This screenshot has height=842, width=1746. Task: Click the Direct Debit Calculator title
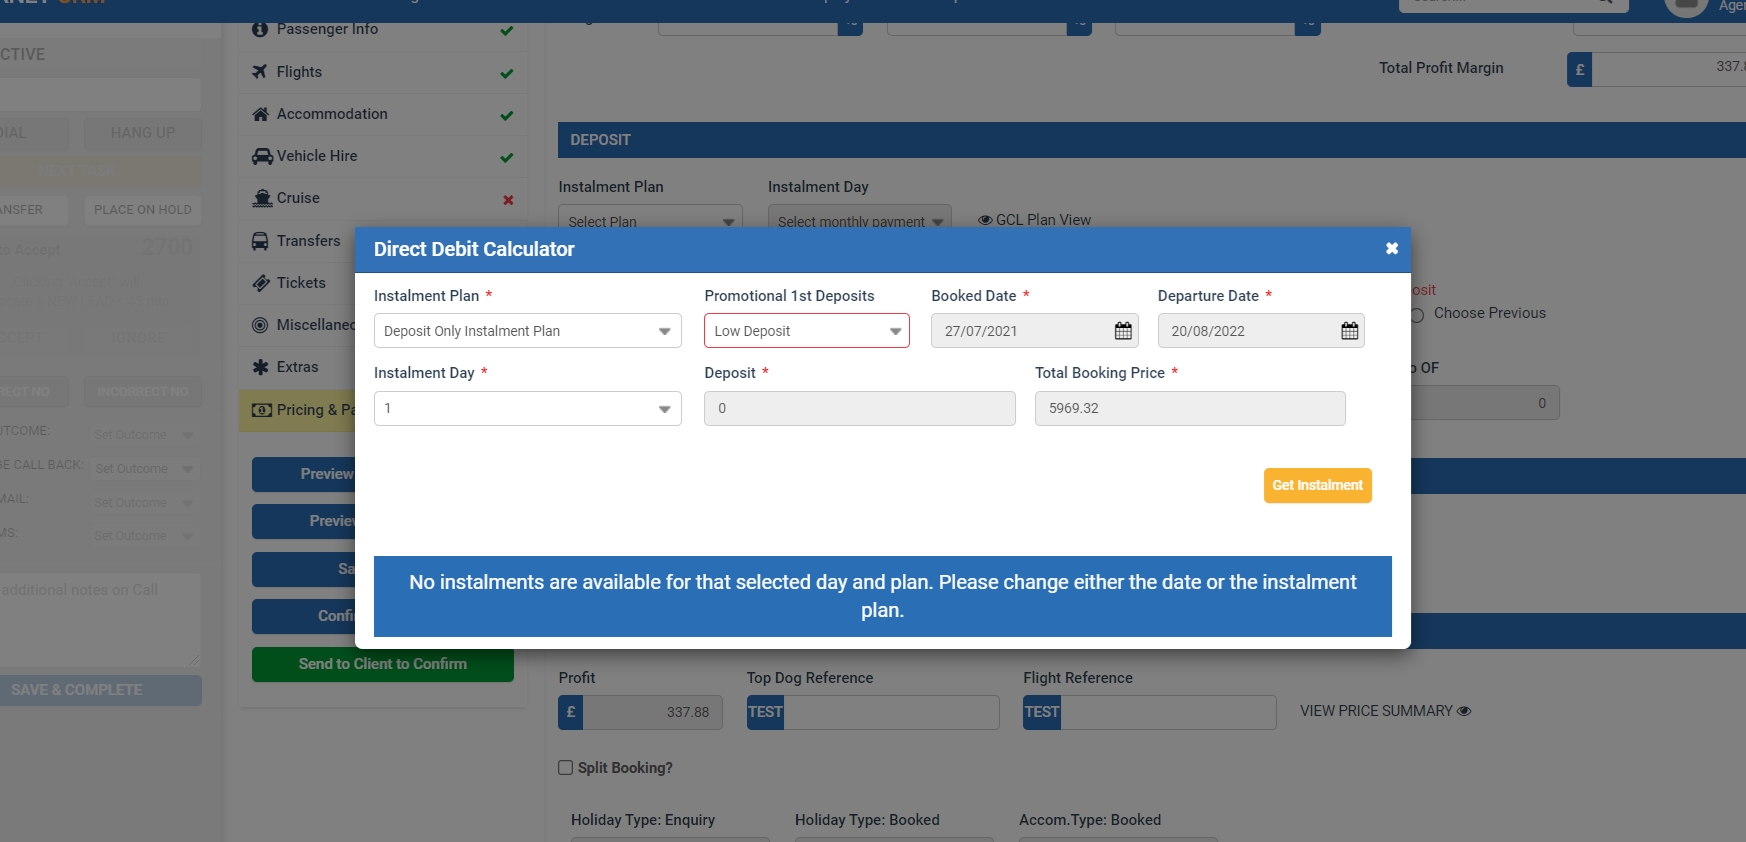click(x=474, y=249)
